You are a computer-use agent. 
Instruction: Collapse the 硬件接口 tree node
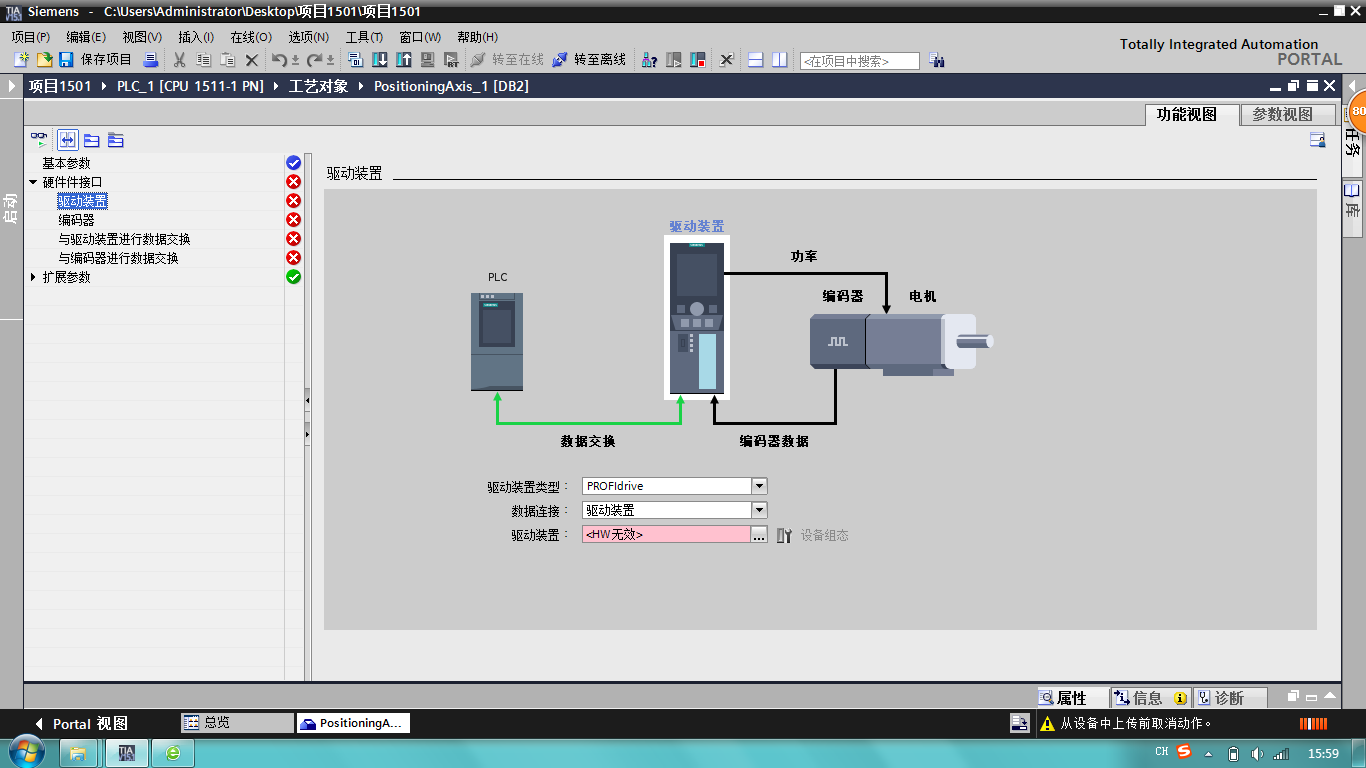[34, 182]
